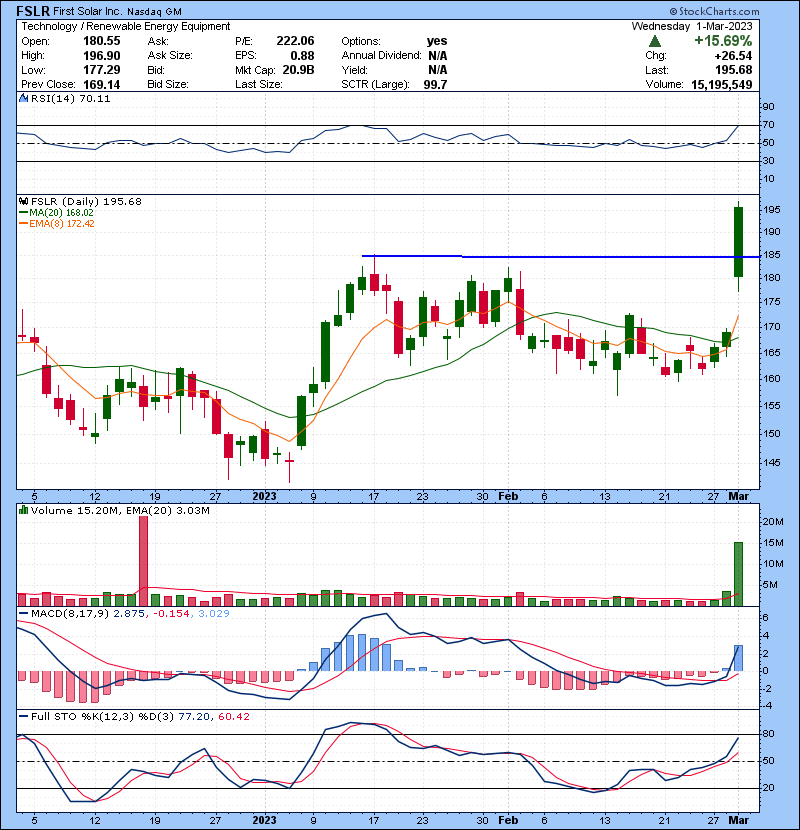Click the MA(20) 168.02 value label
The width and height of the screenshot is (800, 830).
61,213
